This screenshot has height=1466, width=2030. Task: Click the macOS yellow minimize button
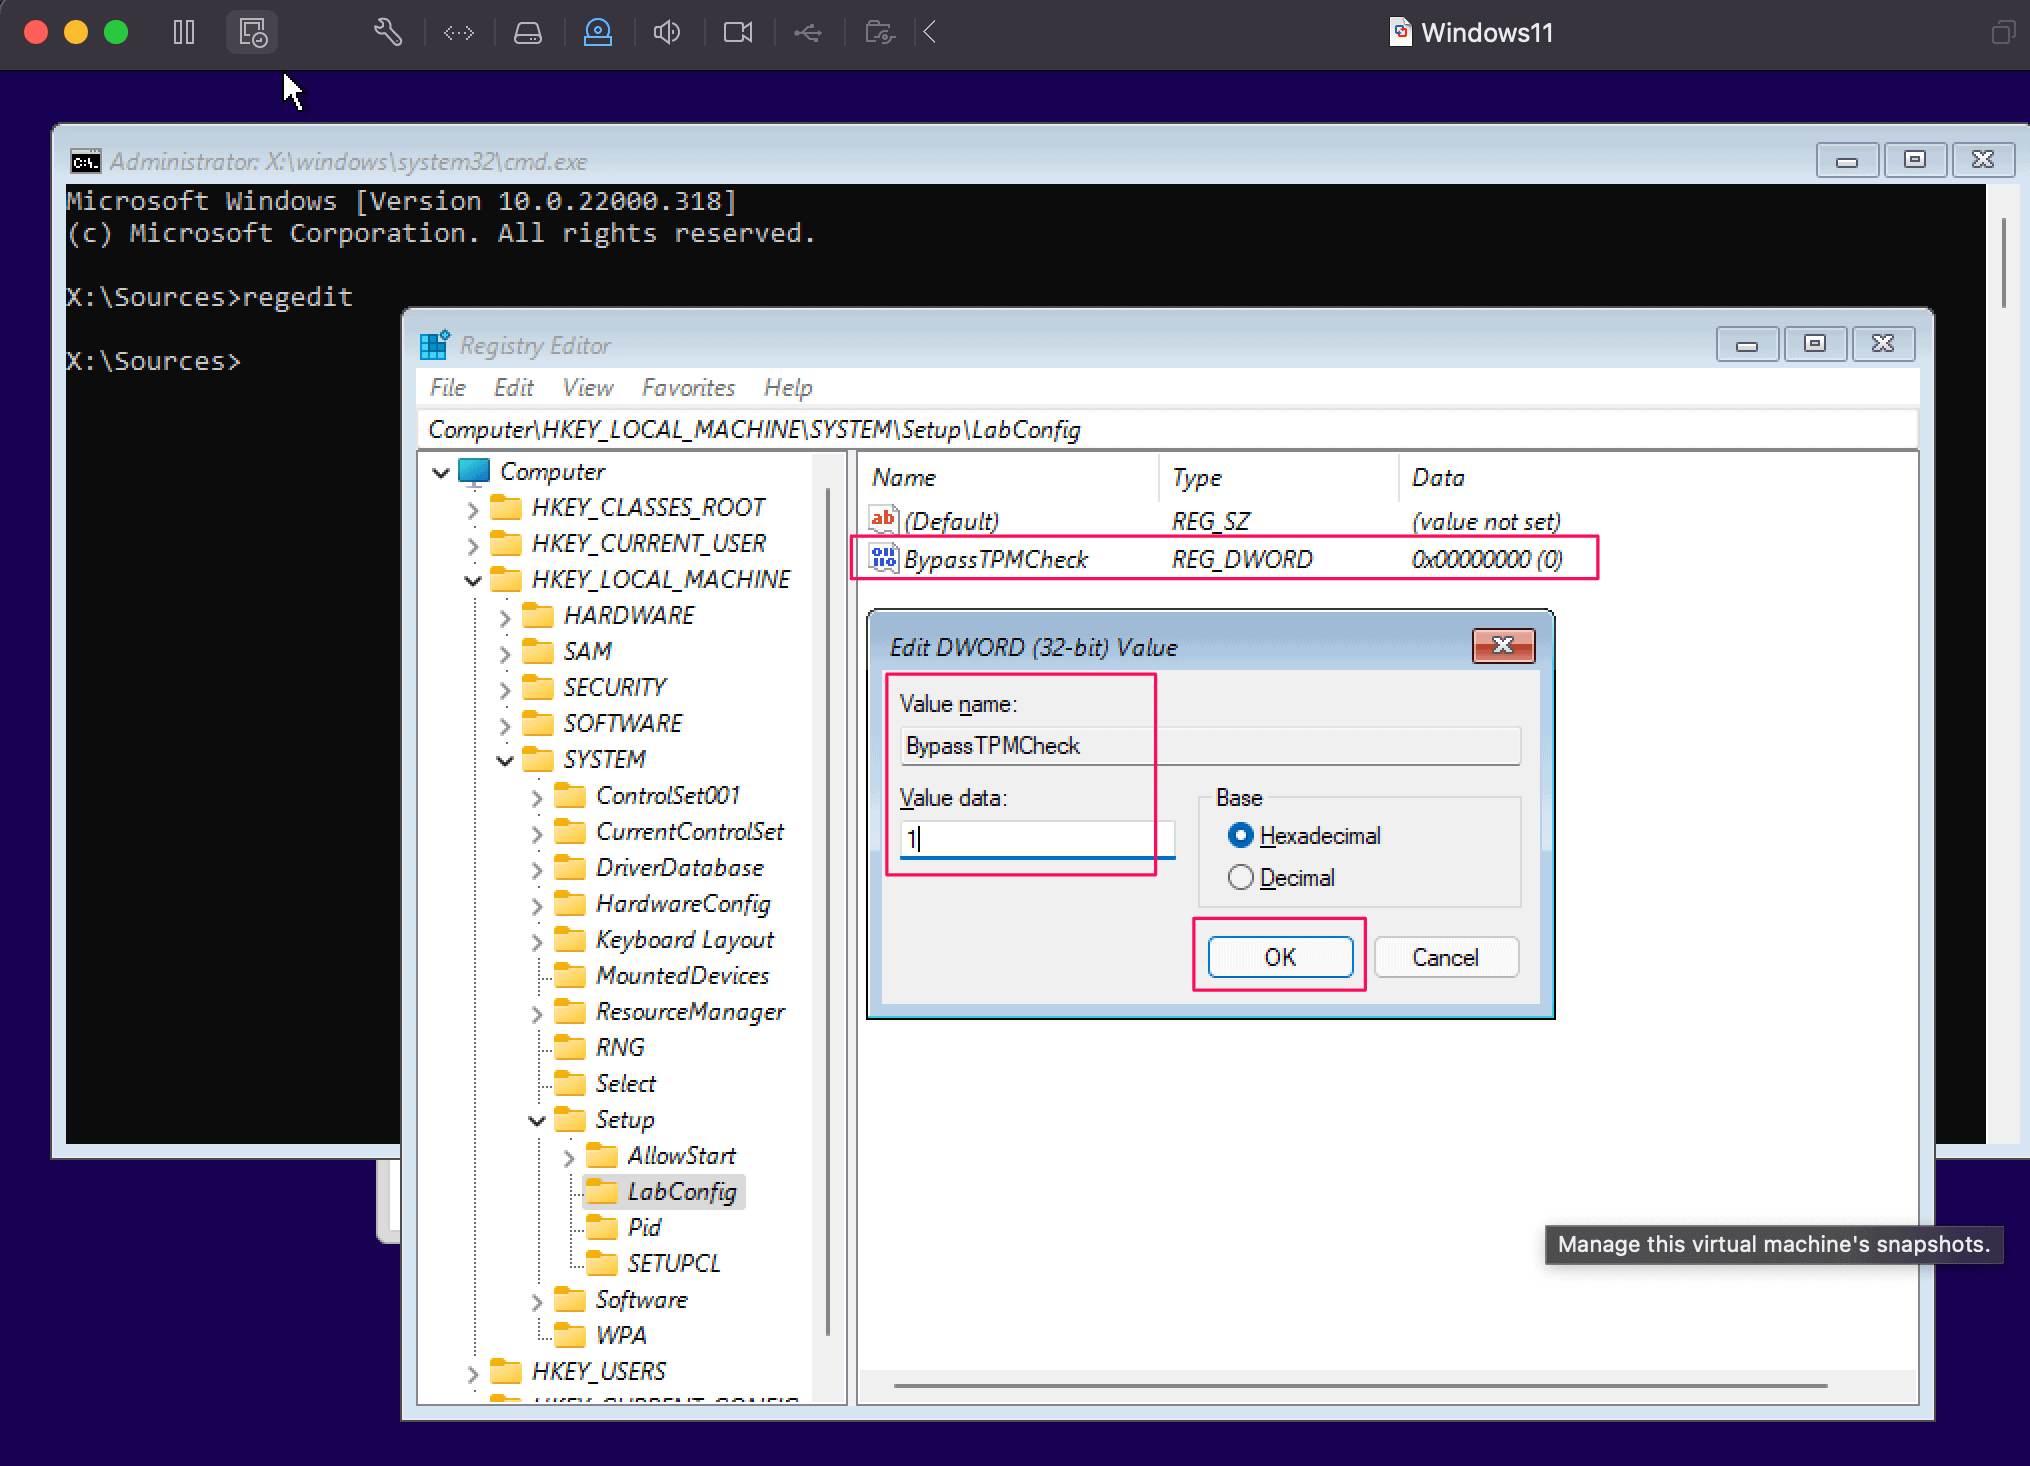pyautogui.click(x=76, y=33)
